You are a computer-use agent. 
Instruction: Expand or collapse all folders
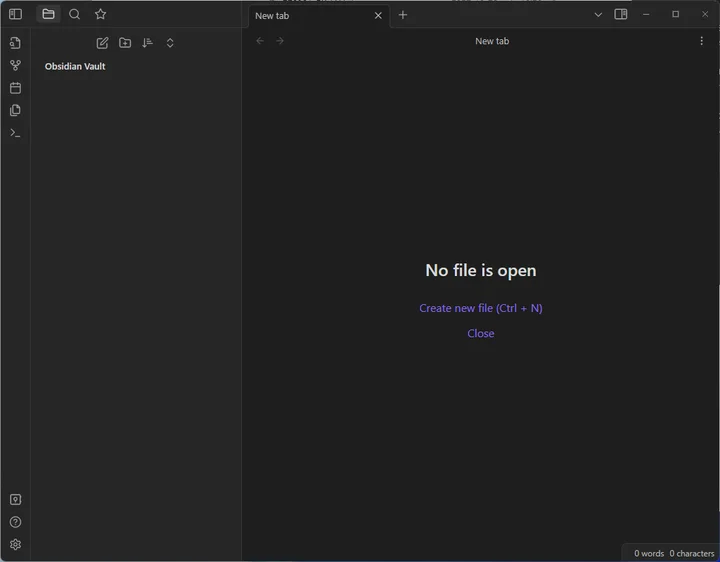pos(170,43)
